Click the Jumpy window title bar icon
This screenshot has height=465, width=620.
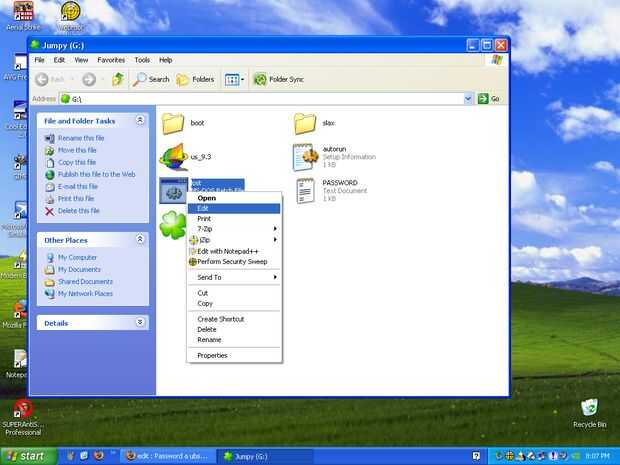click(x=36, y=45)
